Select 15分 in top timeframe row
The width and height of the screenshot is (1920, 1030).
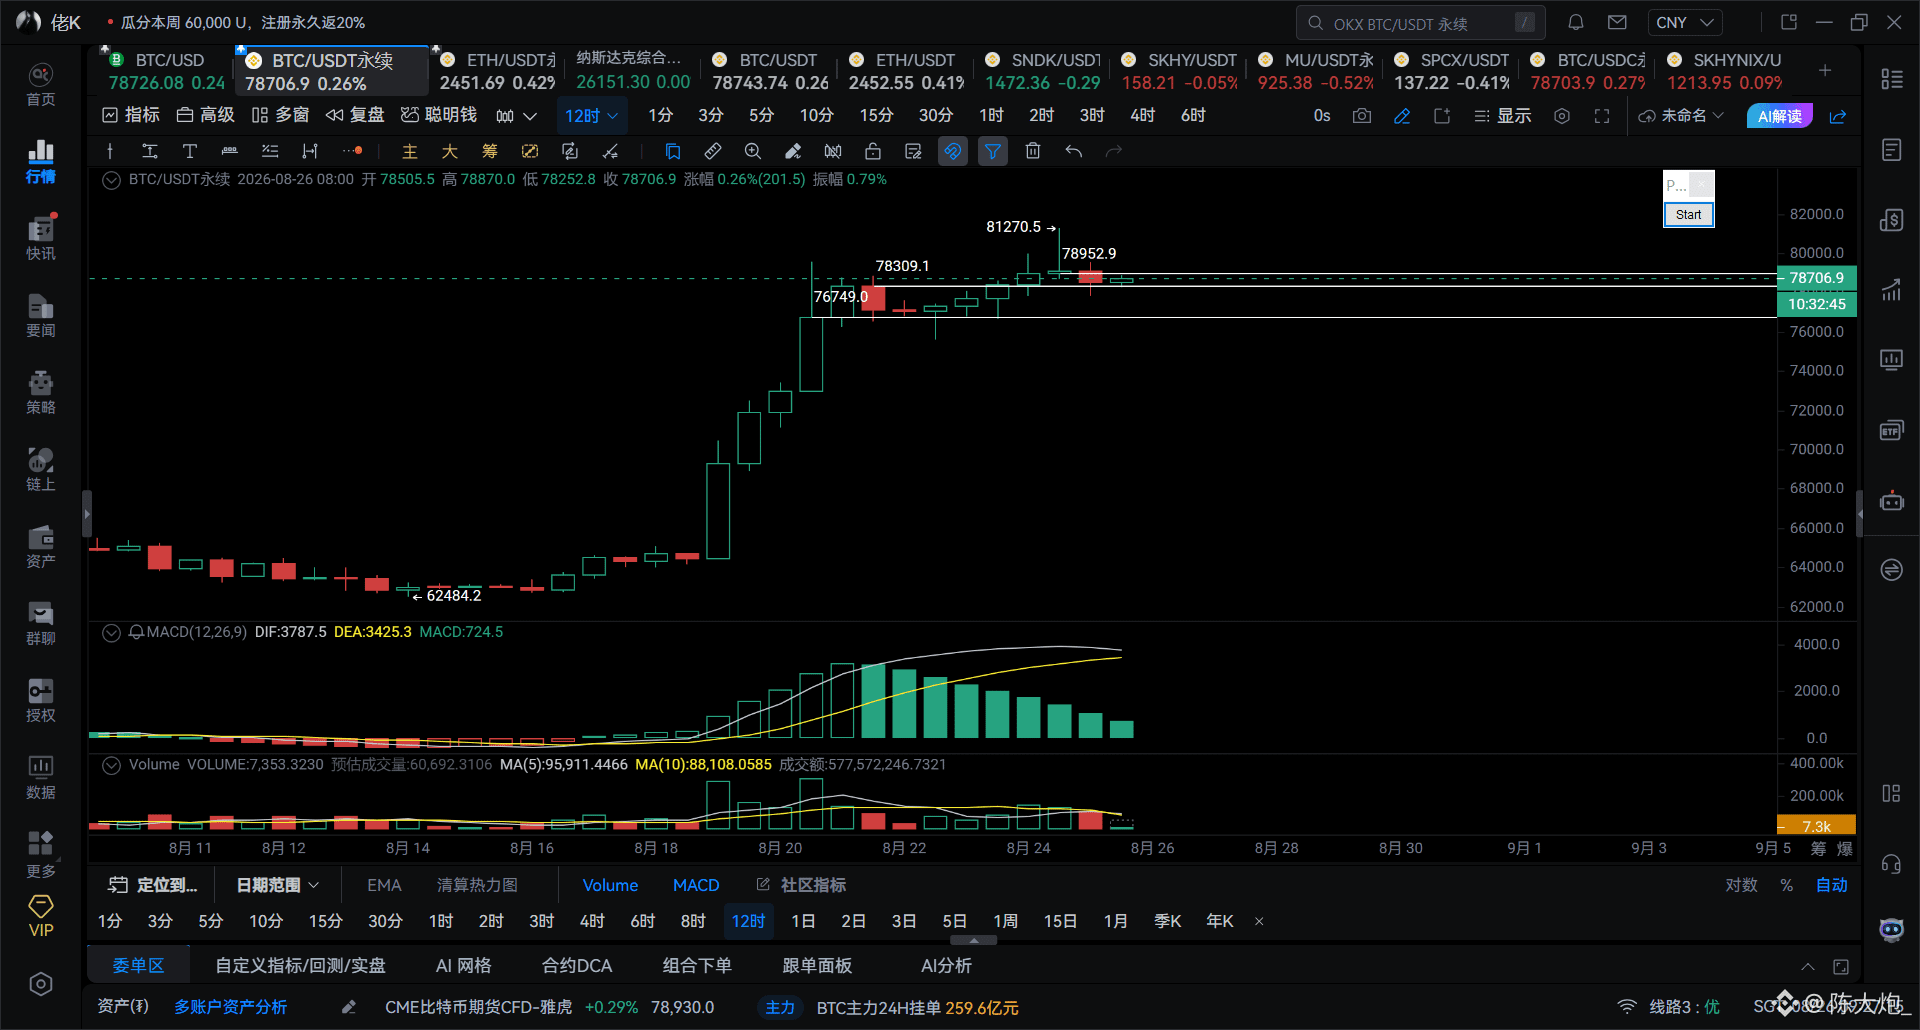pyautogui.click(x=876, y=116)
